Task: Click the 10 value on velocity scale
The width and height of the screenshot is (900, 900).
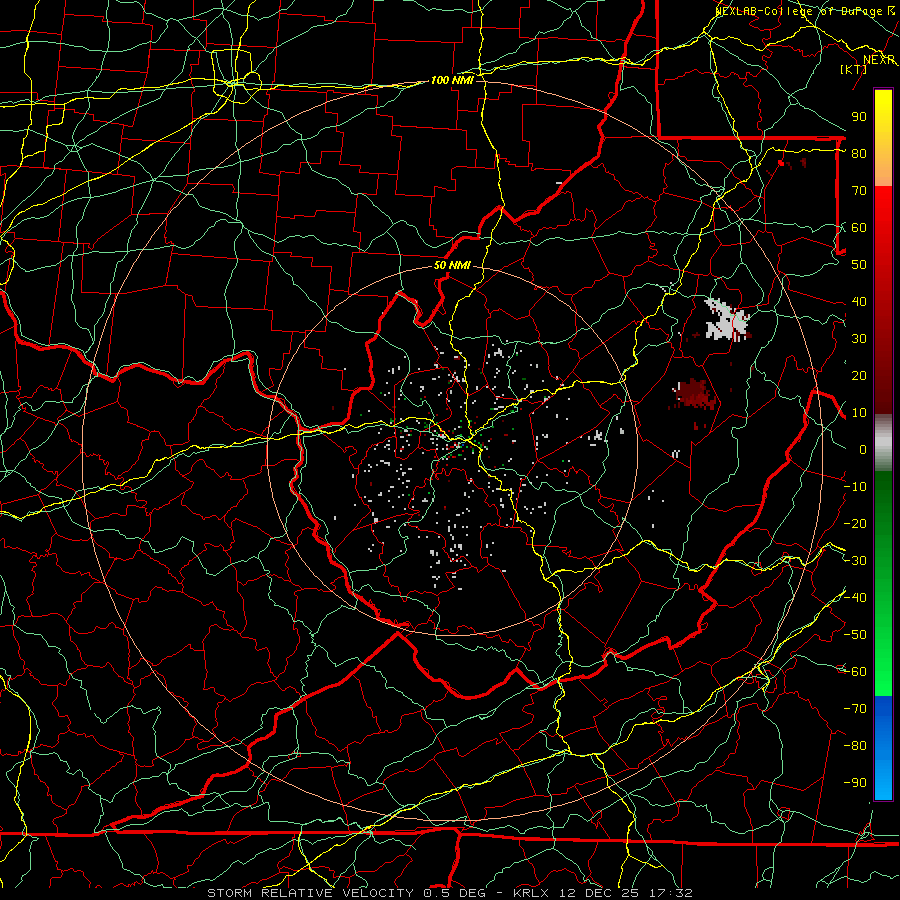Action: coord(859,413)
